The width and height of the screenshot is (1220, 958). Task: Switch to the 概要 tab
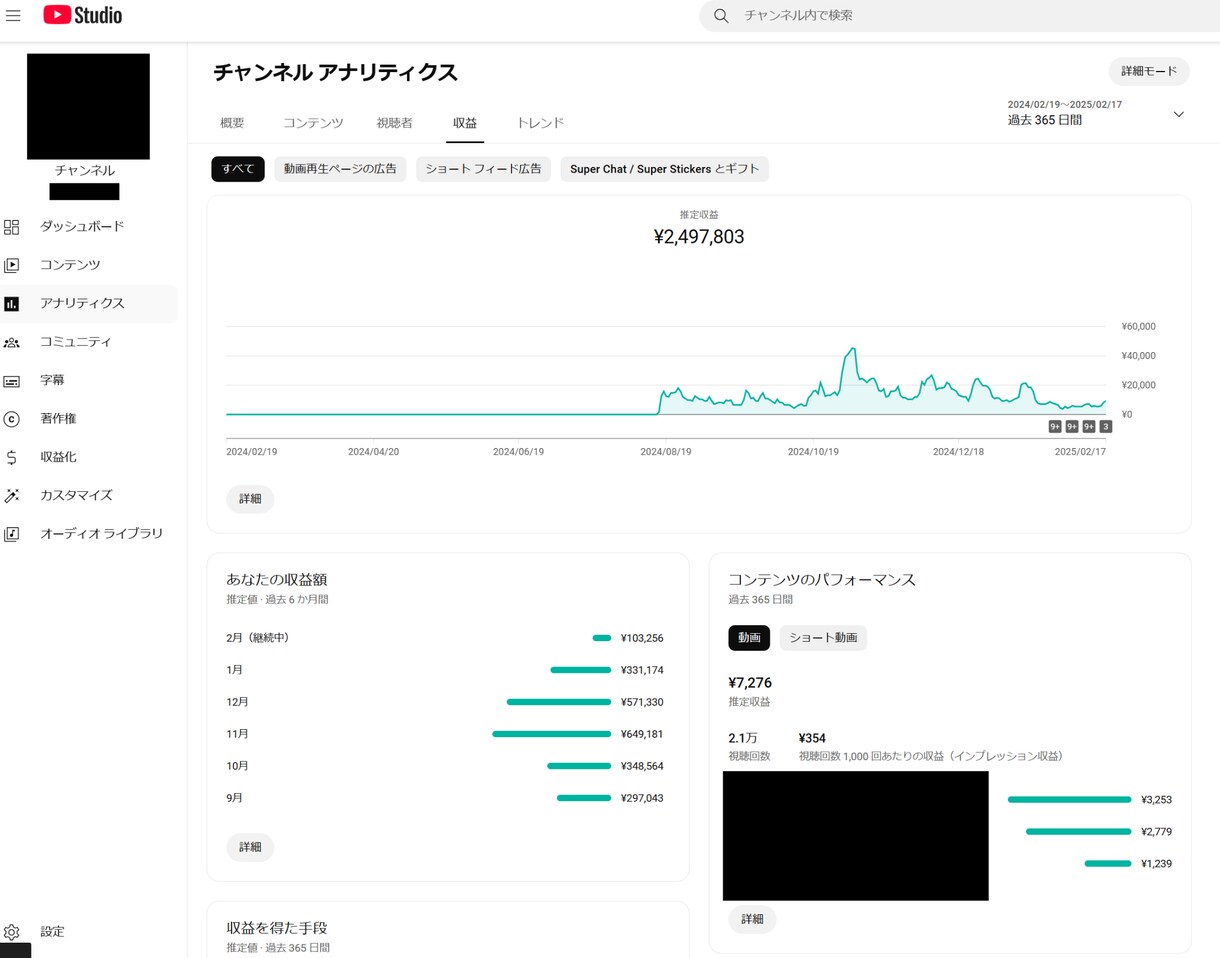[x=232, y=123]
